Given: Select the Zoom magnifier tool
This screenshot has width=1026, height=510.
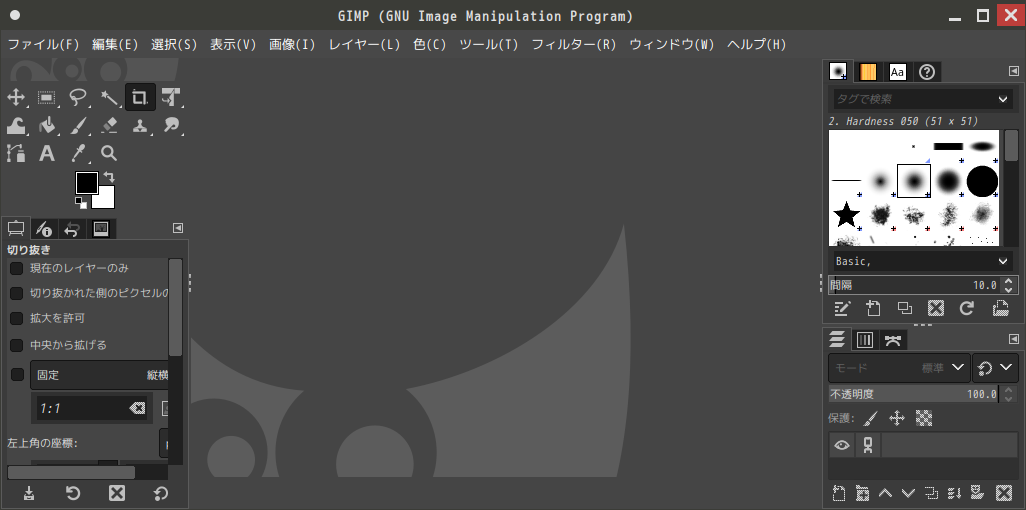Looking at the screenshot, I should [x=109, y=153].
